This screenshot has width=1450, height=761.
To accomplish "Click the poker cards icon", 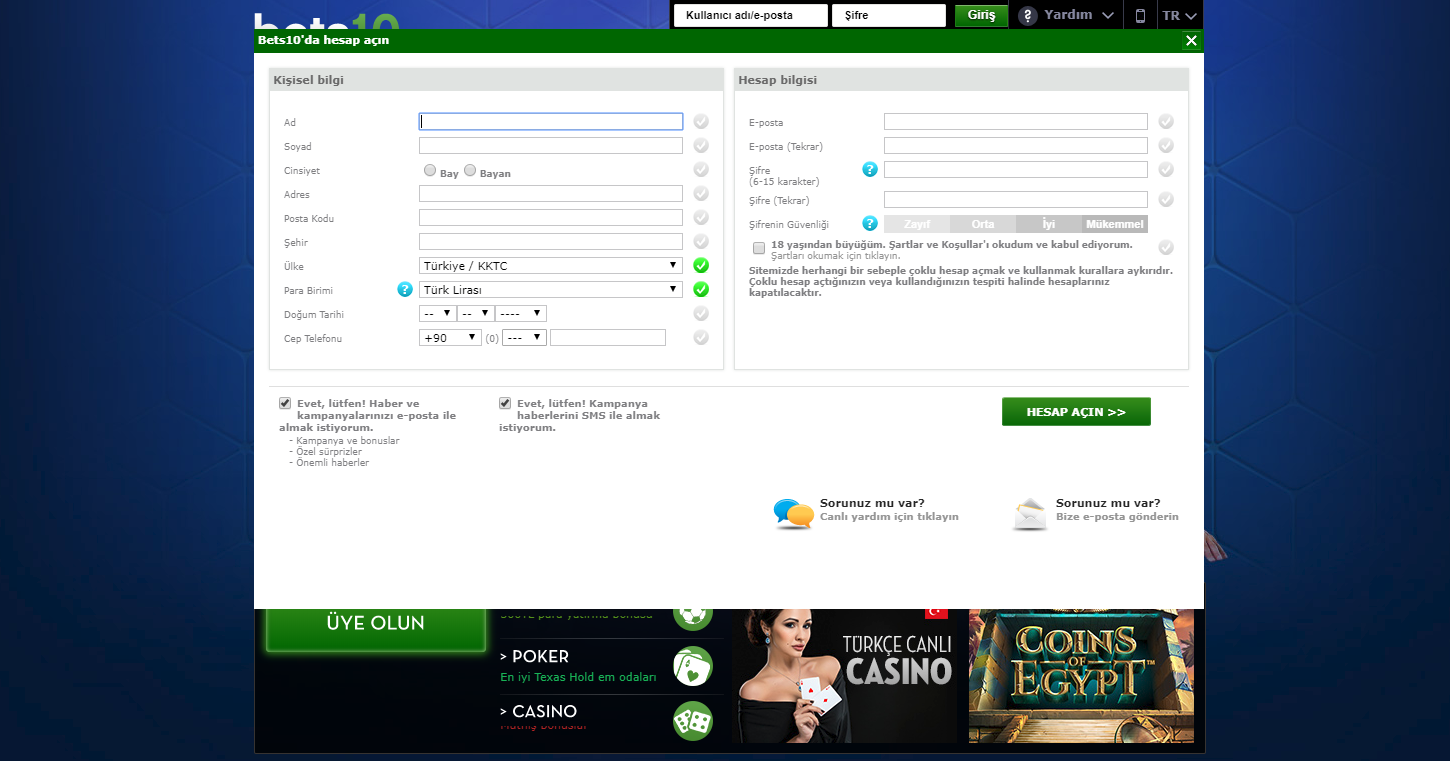I will point(692,666).
